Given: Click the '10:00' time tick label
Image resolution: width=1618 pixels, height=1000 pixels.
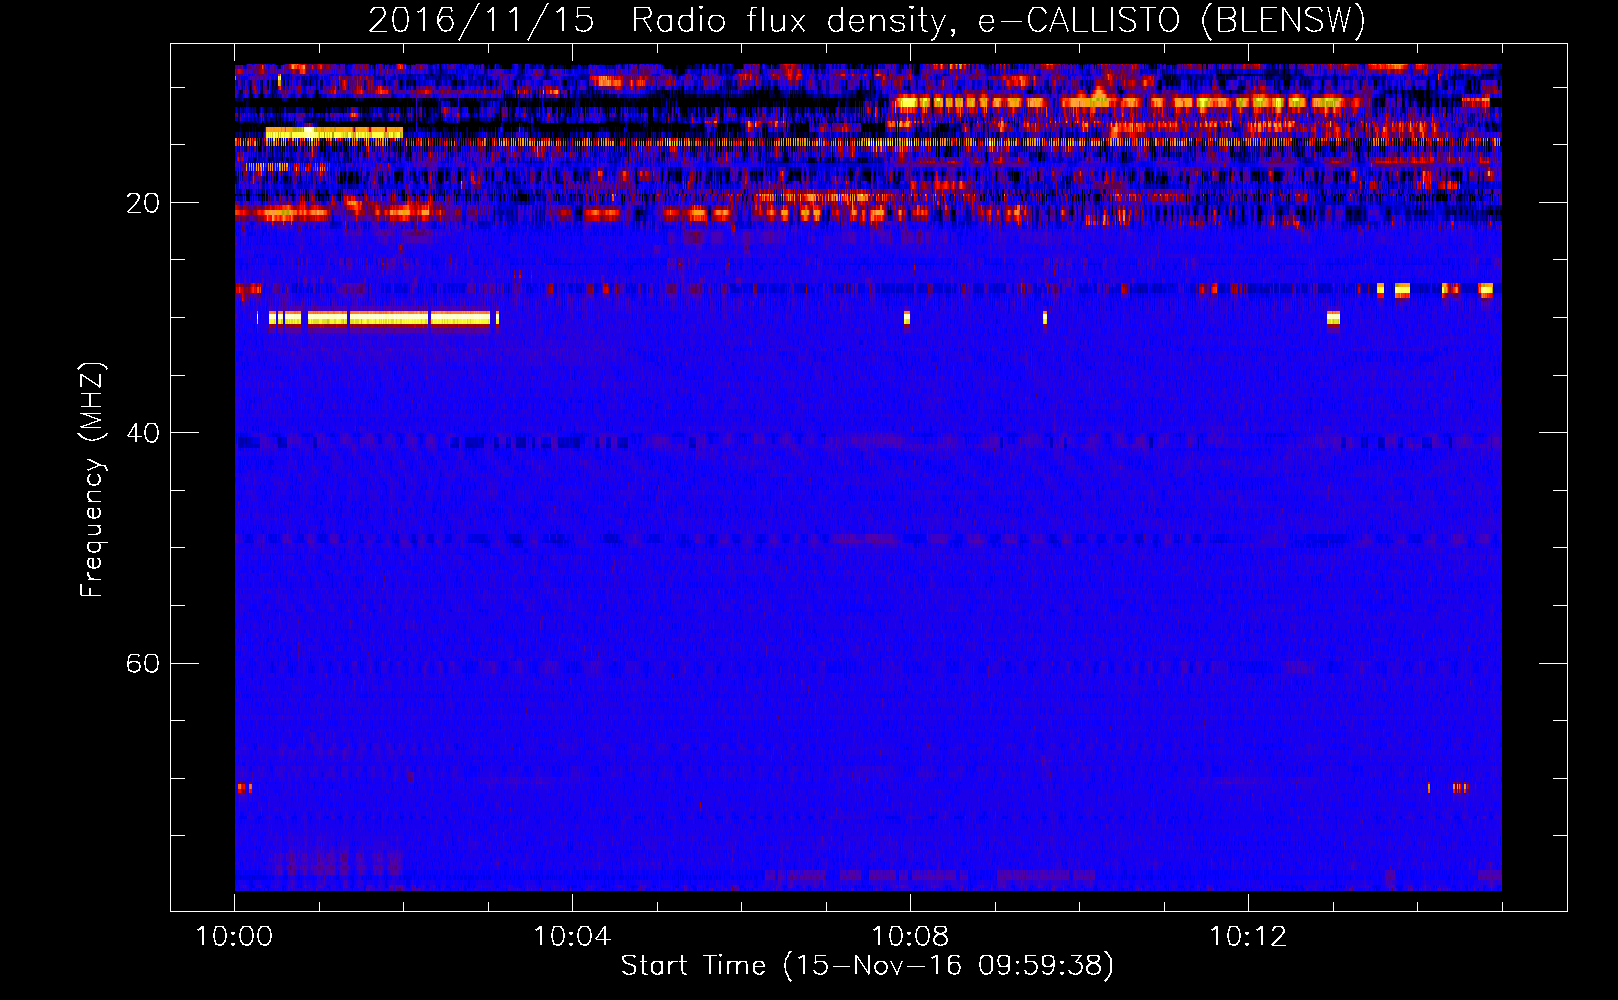Looking at the screenshot, I should [x=234, y=937].
